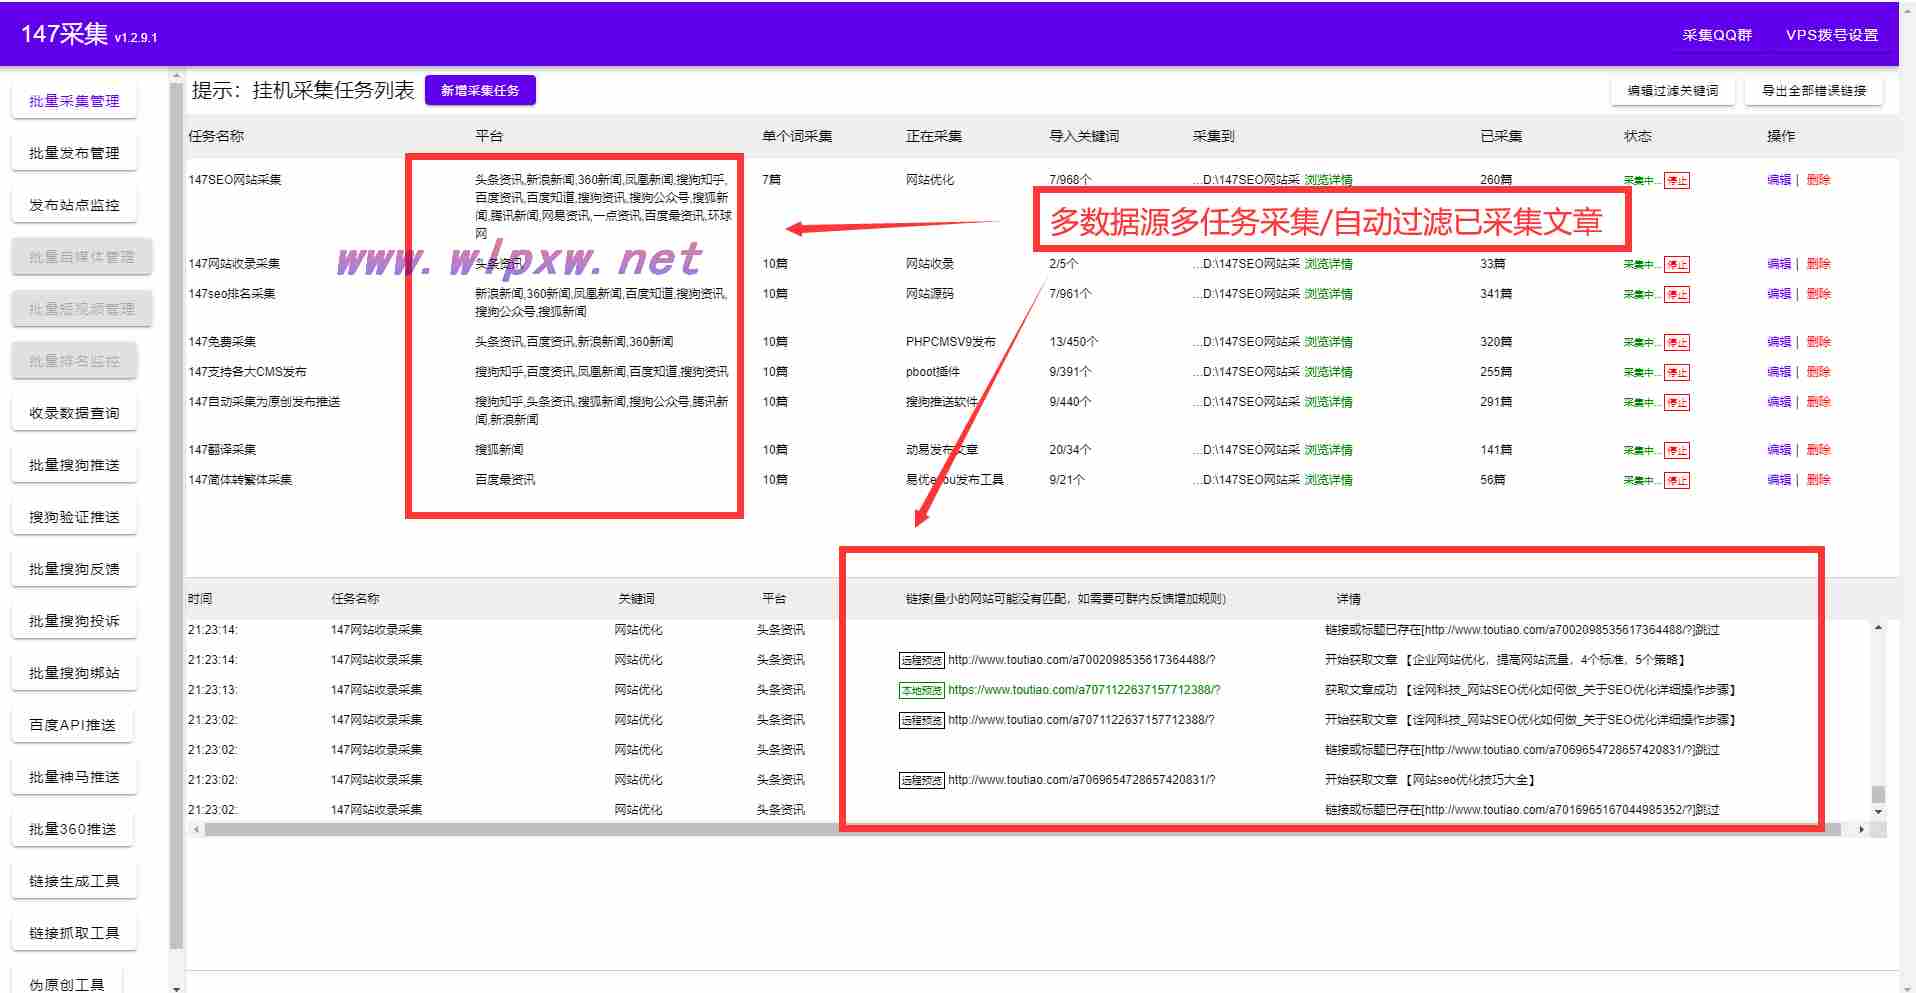Screen dimensions: 1916x993
Task: Open the toutiao link ending 5617364488
Action: (x=1081, y=660)
